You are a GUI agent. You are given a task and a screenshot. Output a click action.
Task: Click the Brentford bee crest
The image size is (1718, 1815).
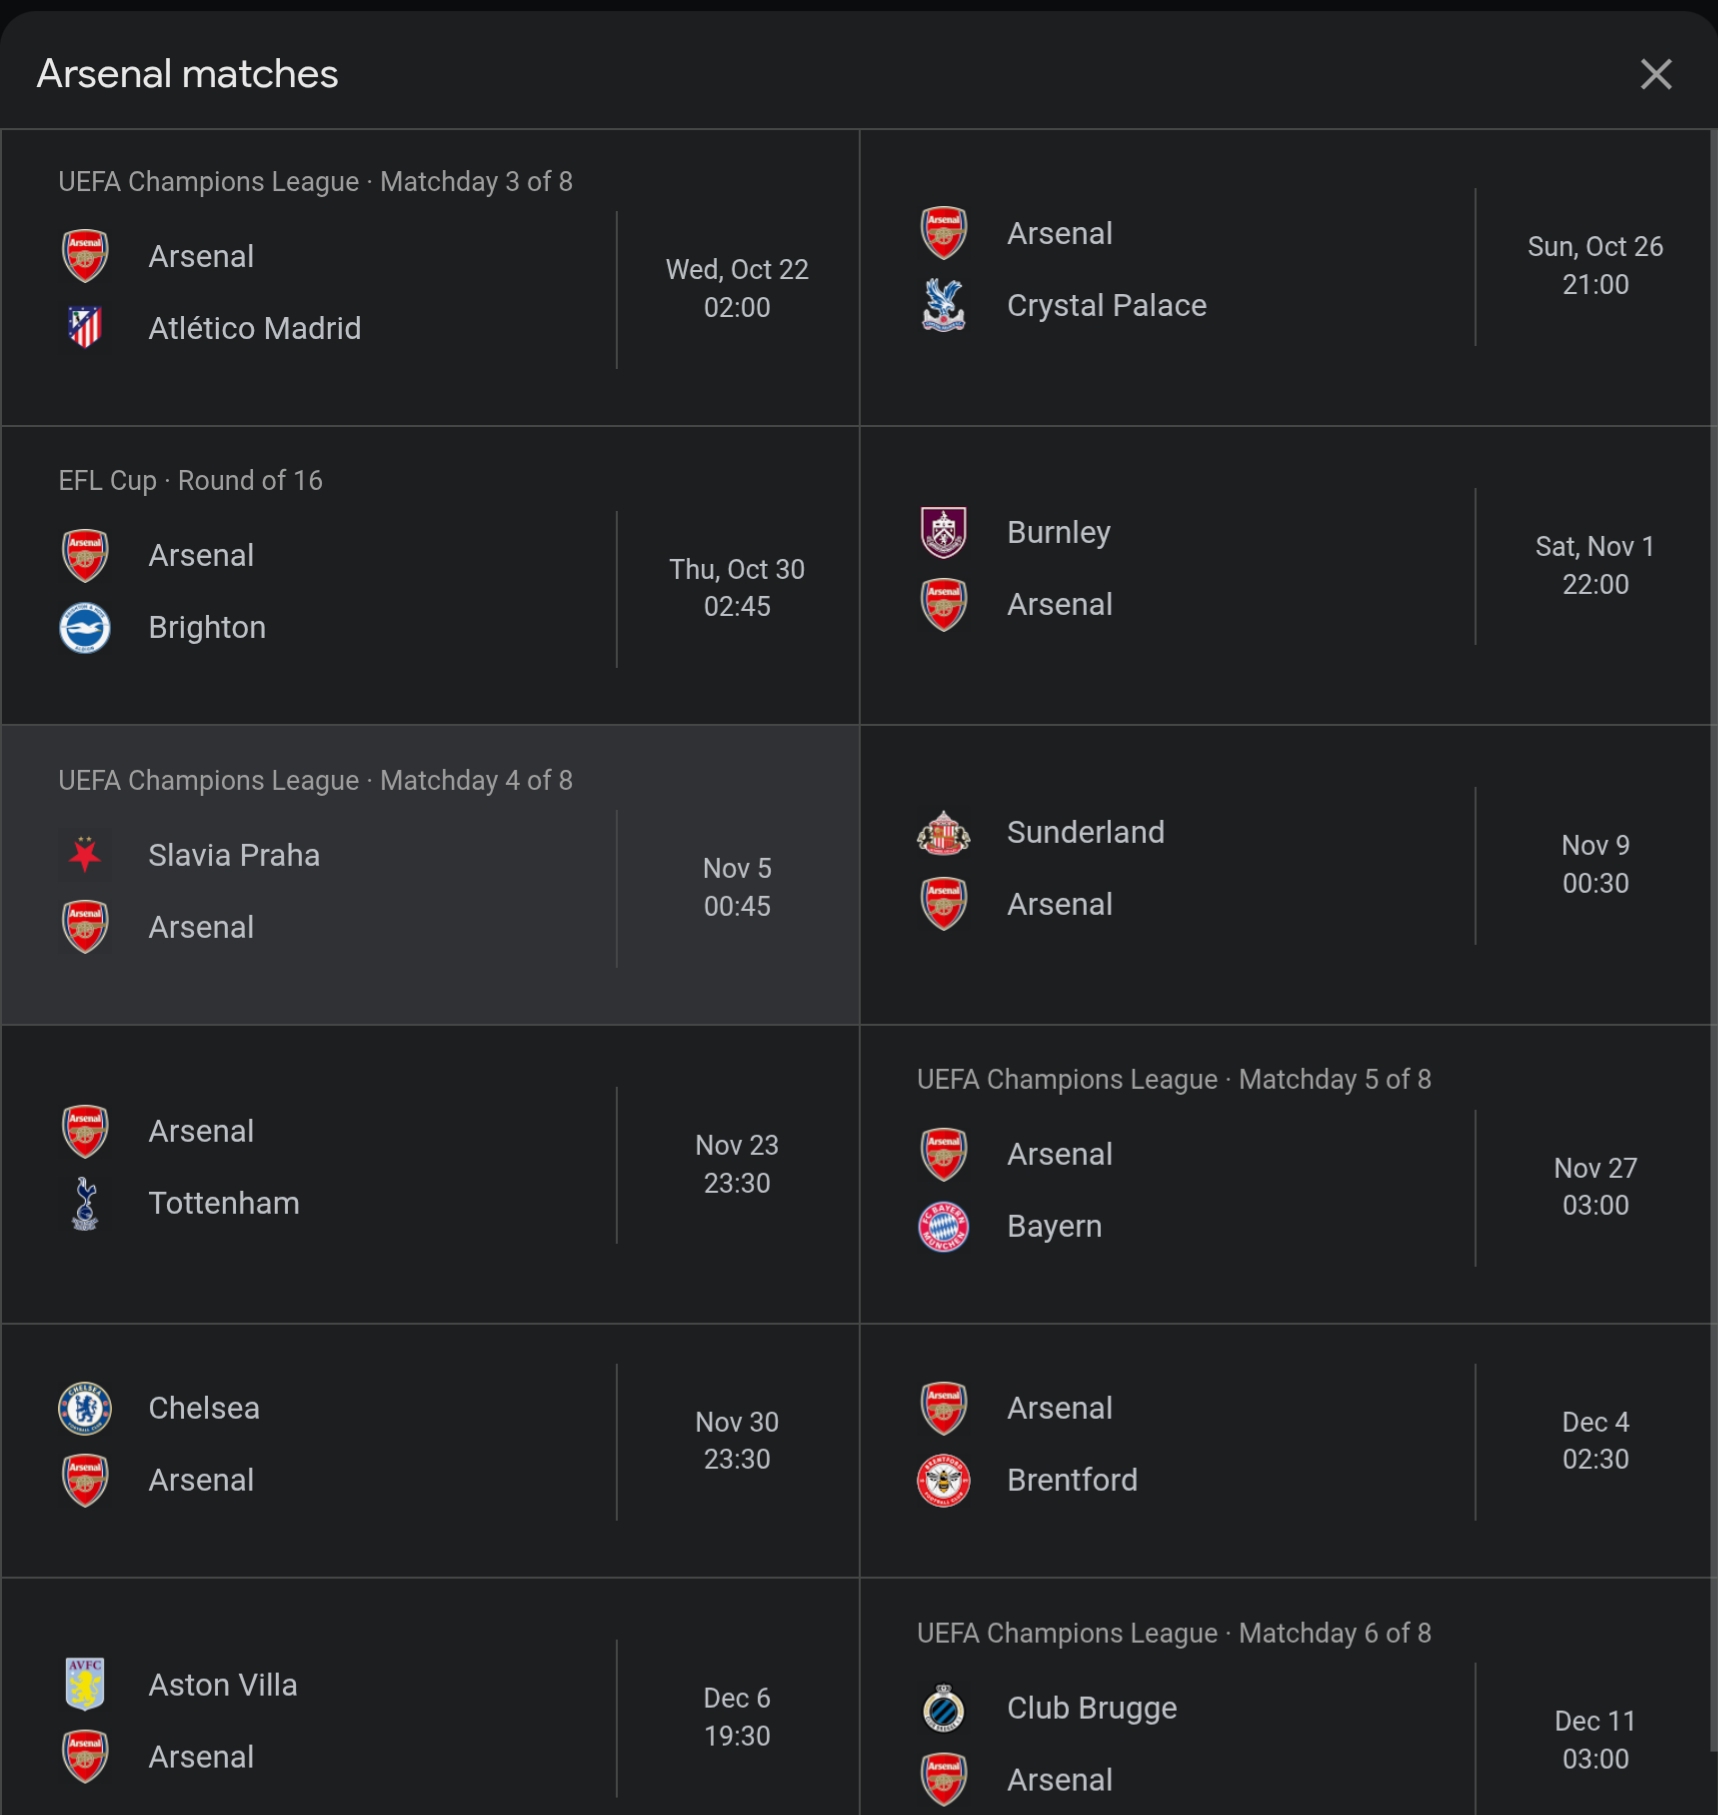click(x=943, y=1480)
